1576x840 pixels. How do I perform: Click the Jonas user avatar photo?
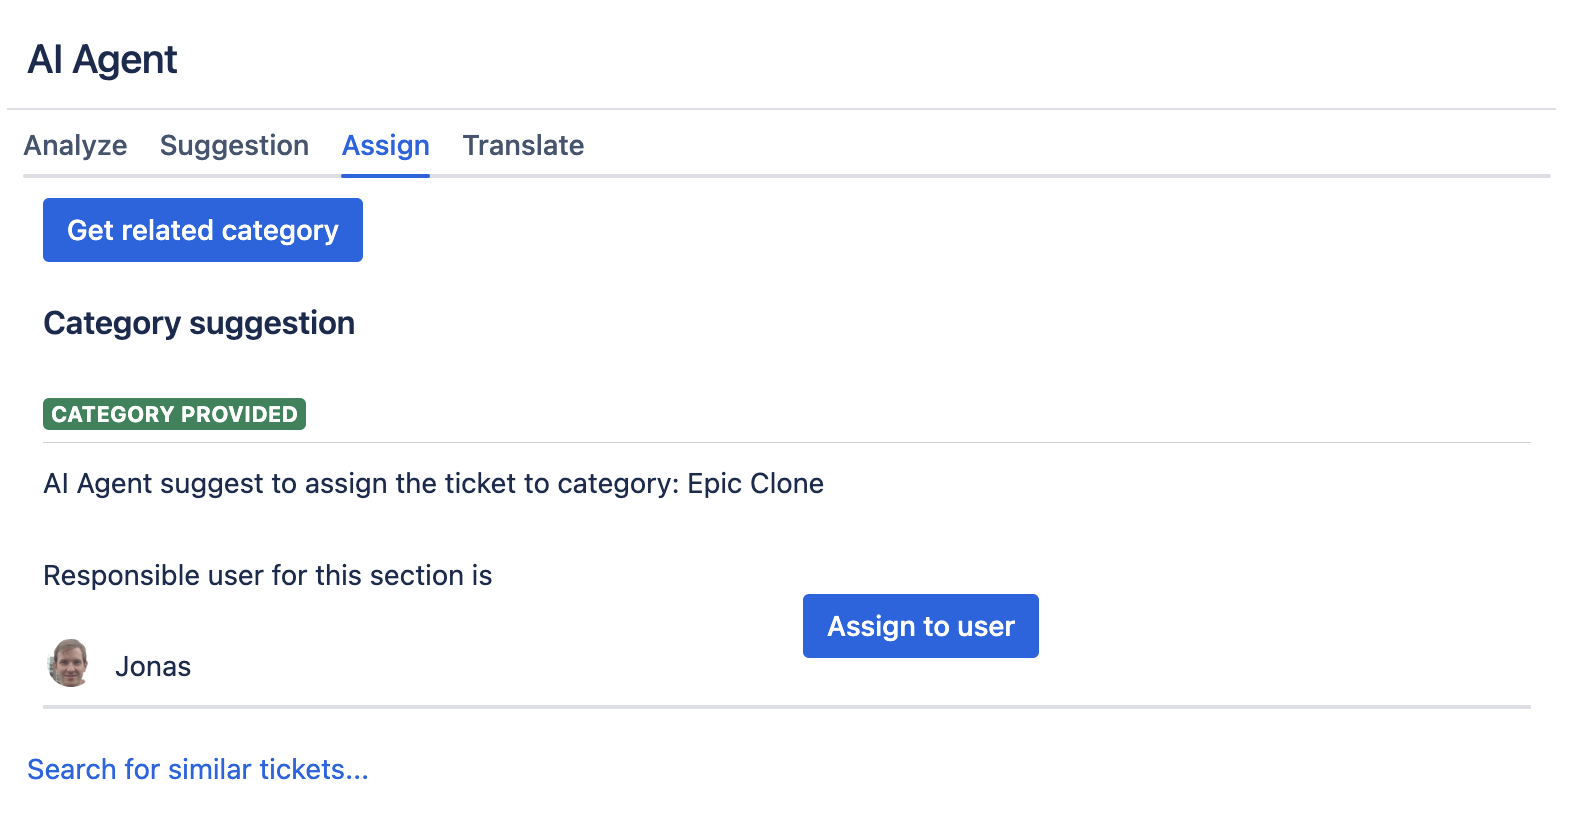pyautogui.click(x=69, y=664)
